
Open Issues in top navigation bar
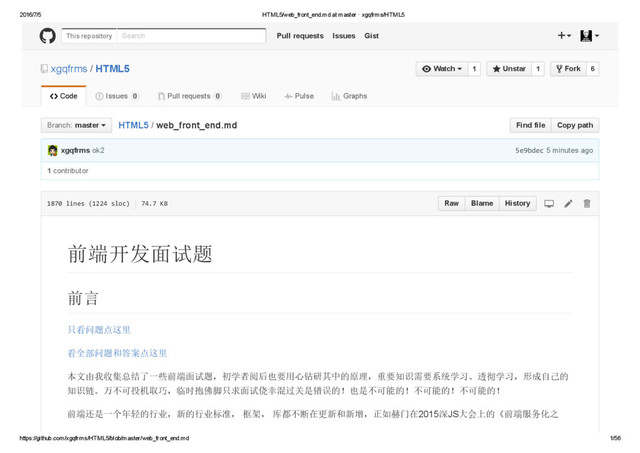[344, 36]
